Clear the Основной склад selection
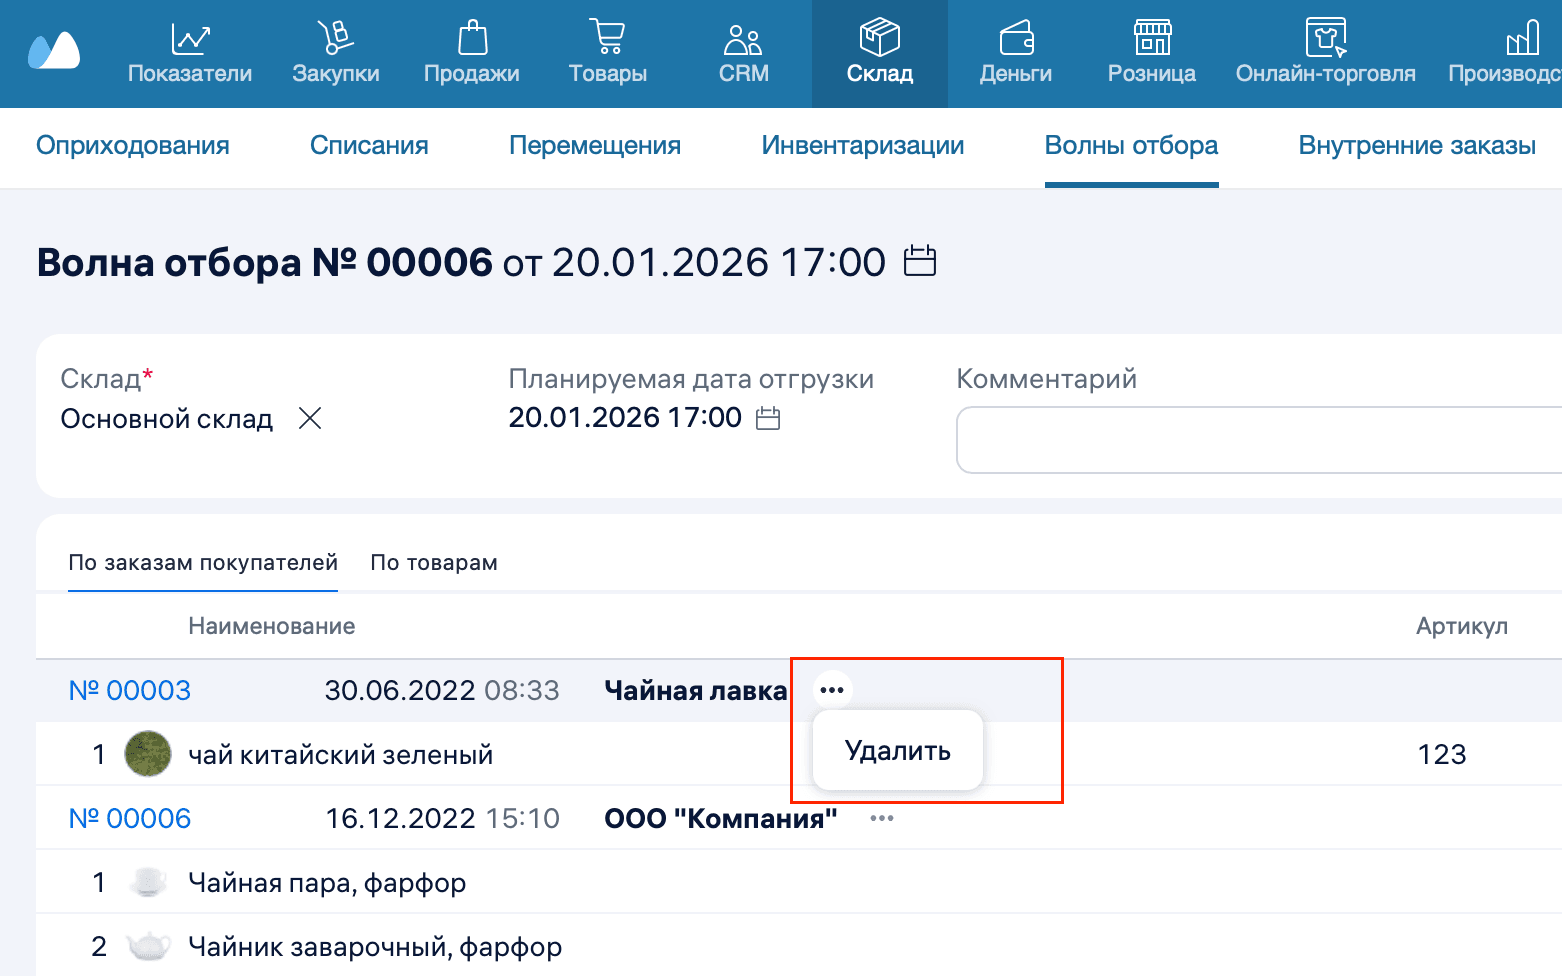The image size is (1562, 976). click(310, 418)
